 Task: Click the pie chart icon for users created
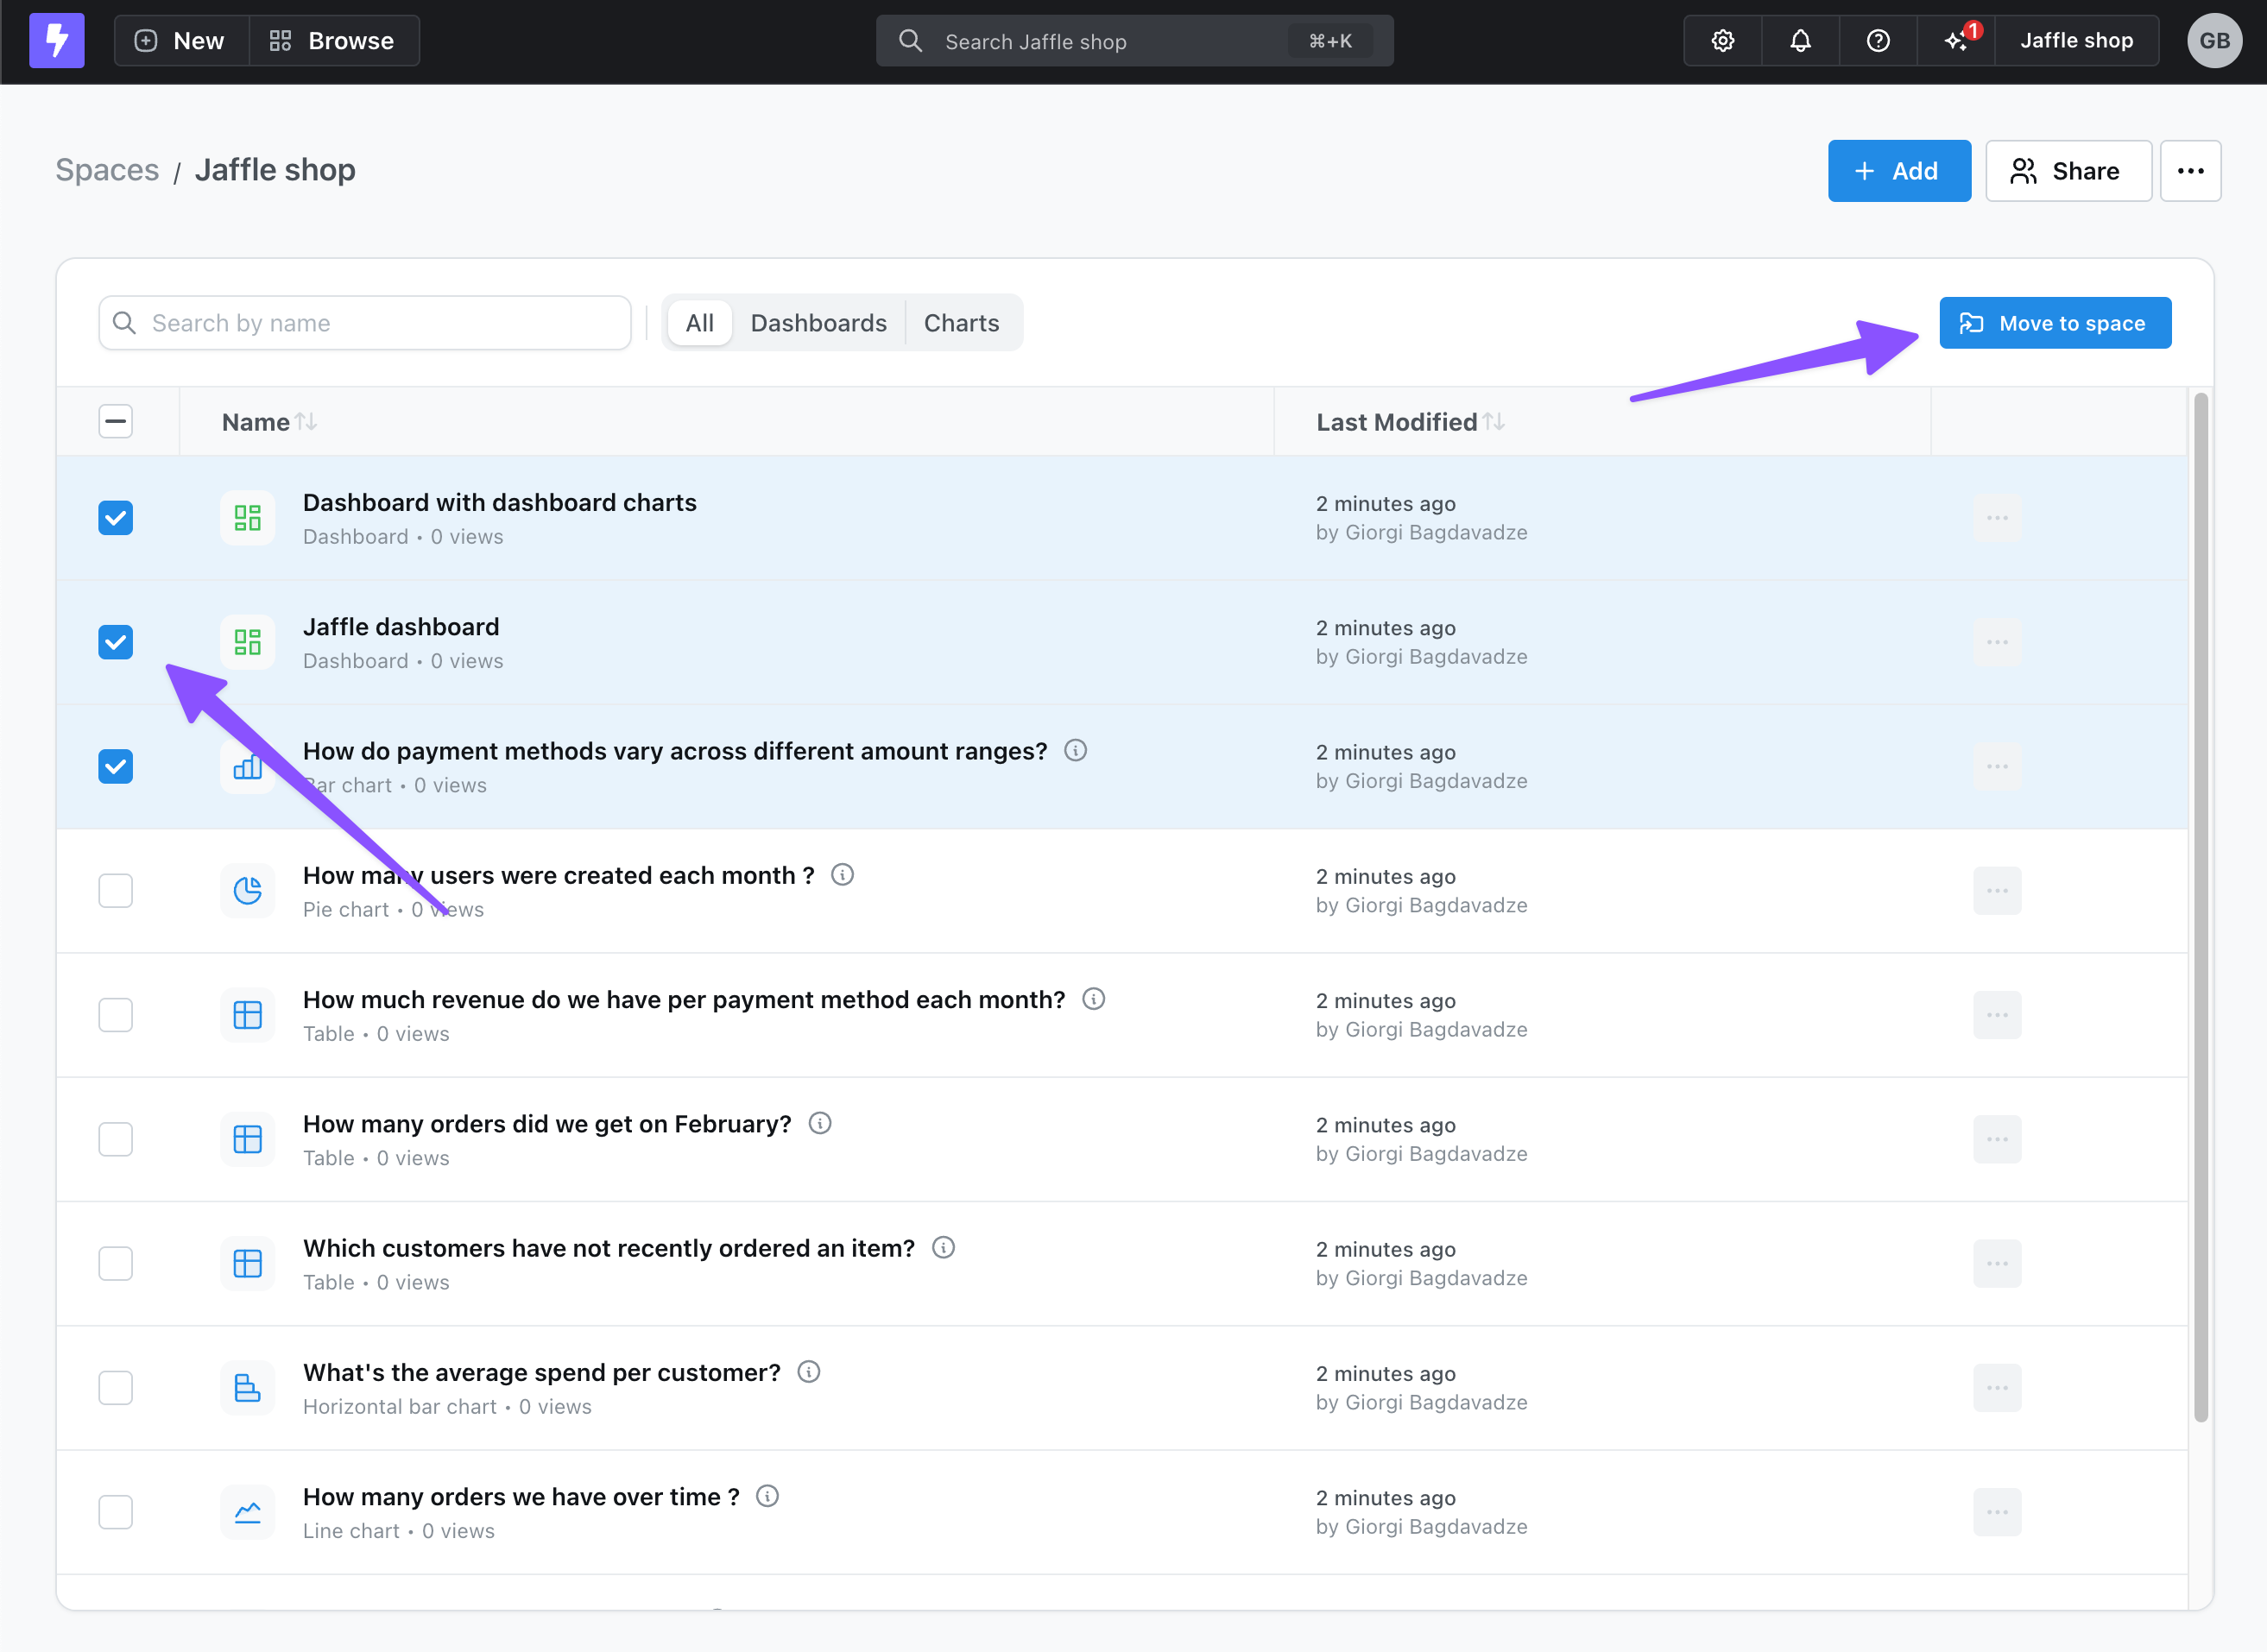pos(247,890)
